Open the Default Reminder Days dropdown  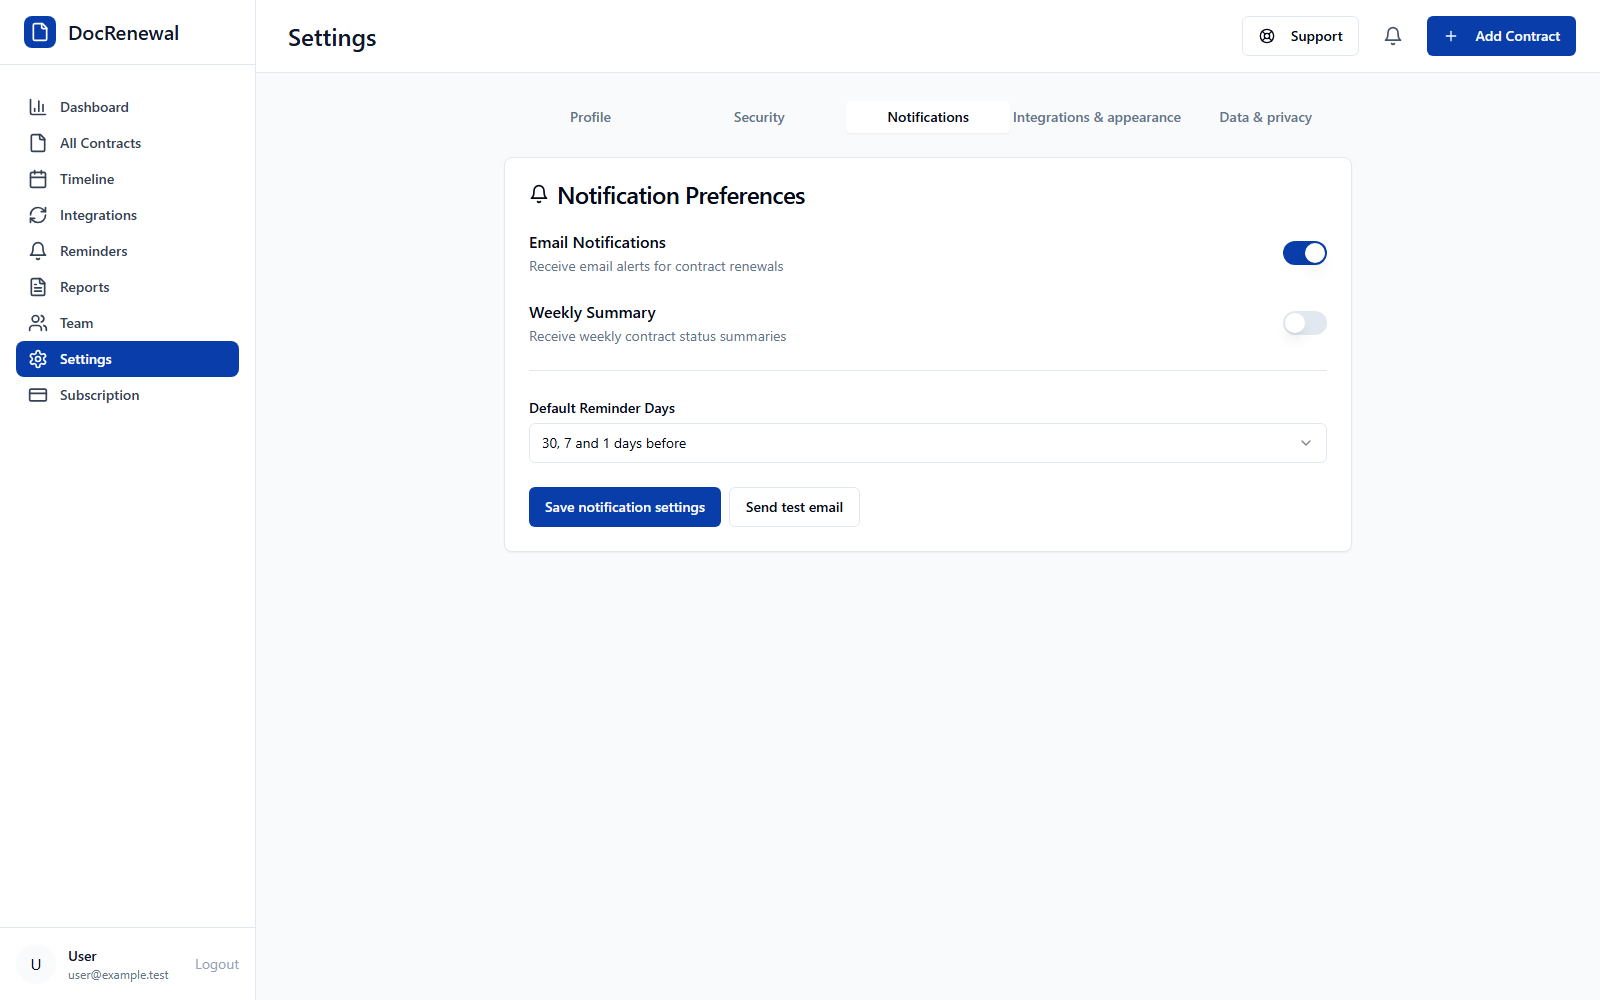[x=928, y=443]
